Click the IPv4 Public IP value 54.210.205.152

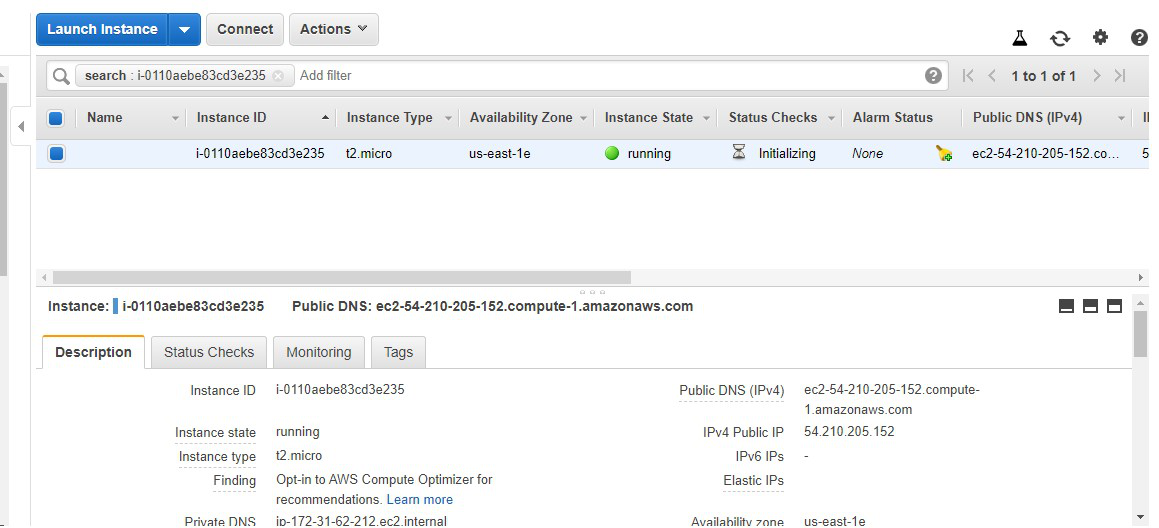pyautogui.click(x=849, y=431)
